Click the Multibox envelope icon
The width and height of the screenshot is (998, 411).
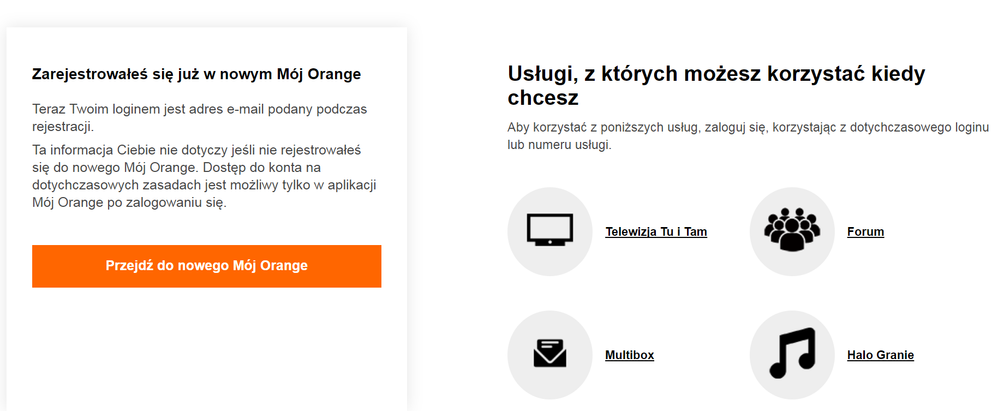pyautogui.click(x=549, y=354)
